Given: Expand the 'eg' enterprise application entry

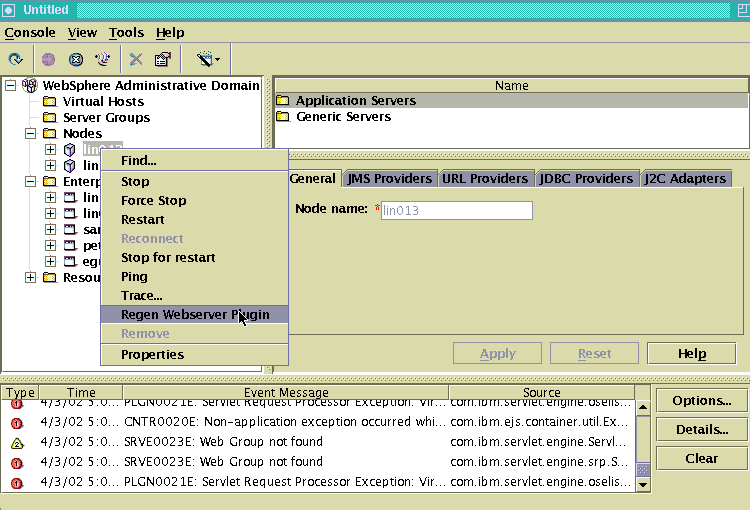Looking at the screenshot, I should pyautogui.click(x=50, y=261).
